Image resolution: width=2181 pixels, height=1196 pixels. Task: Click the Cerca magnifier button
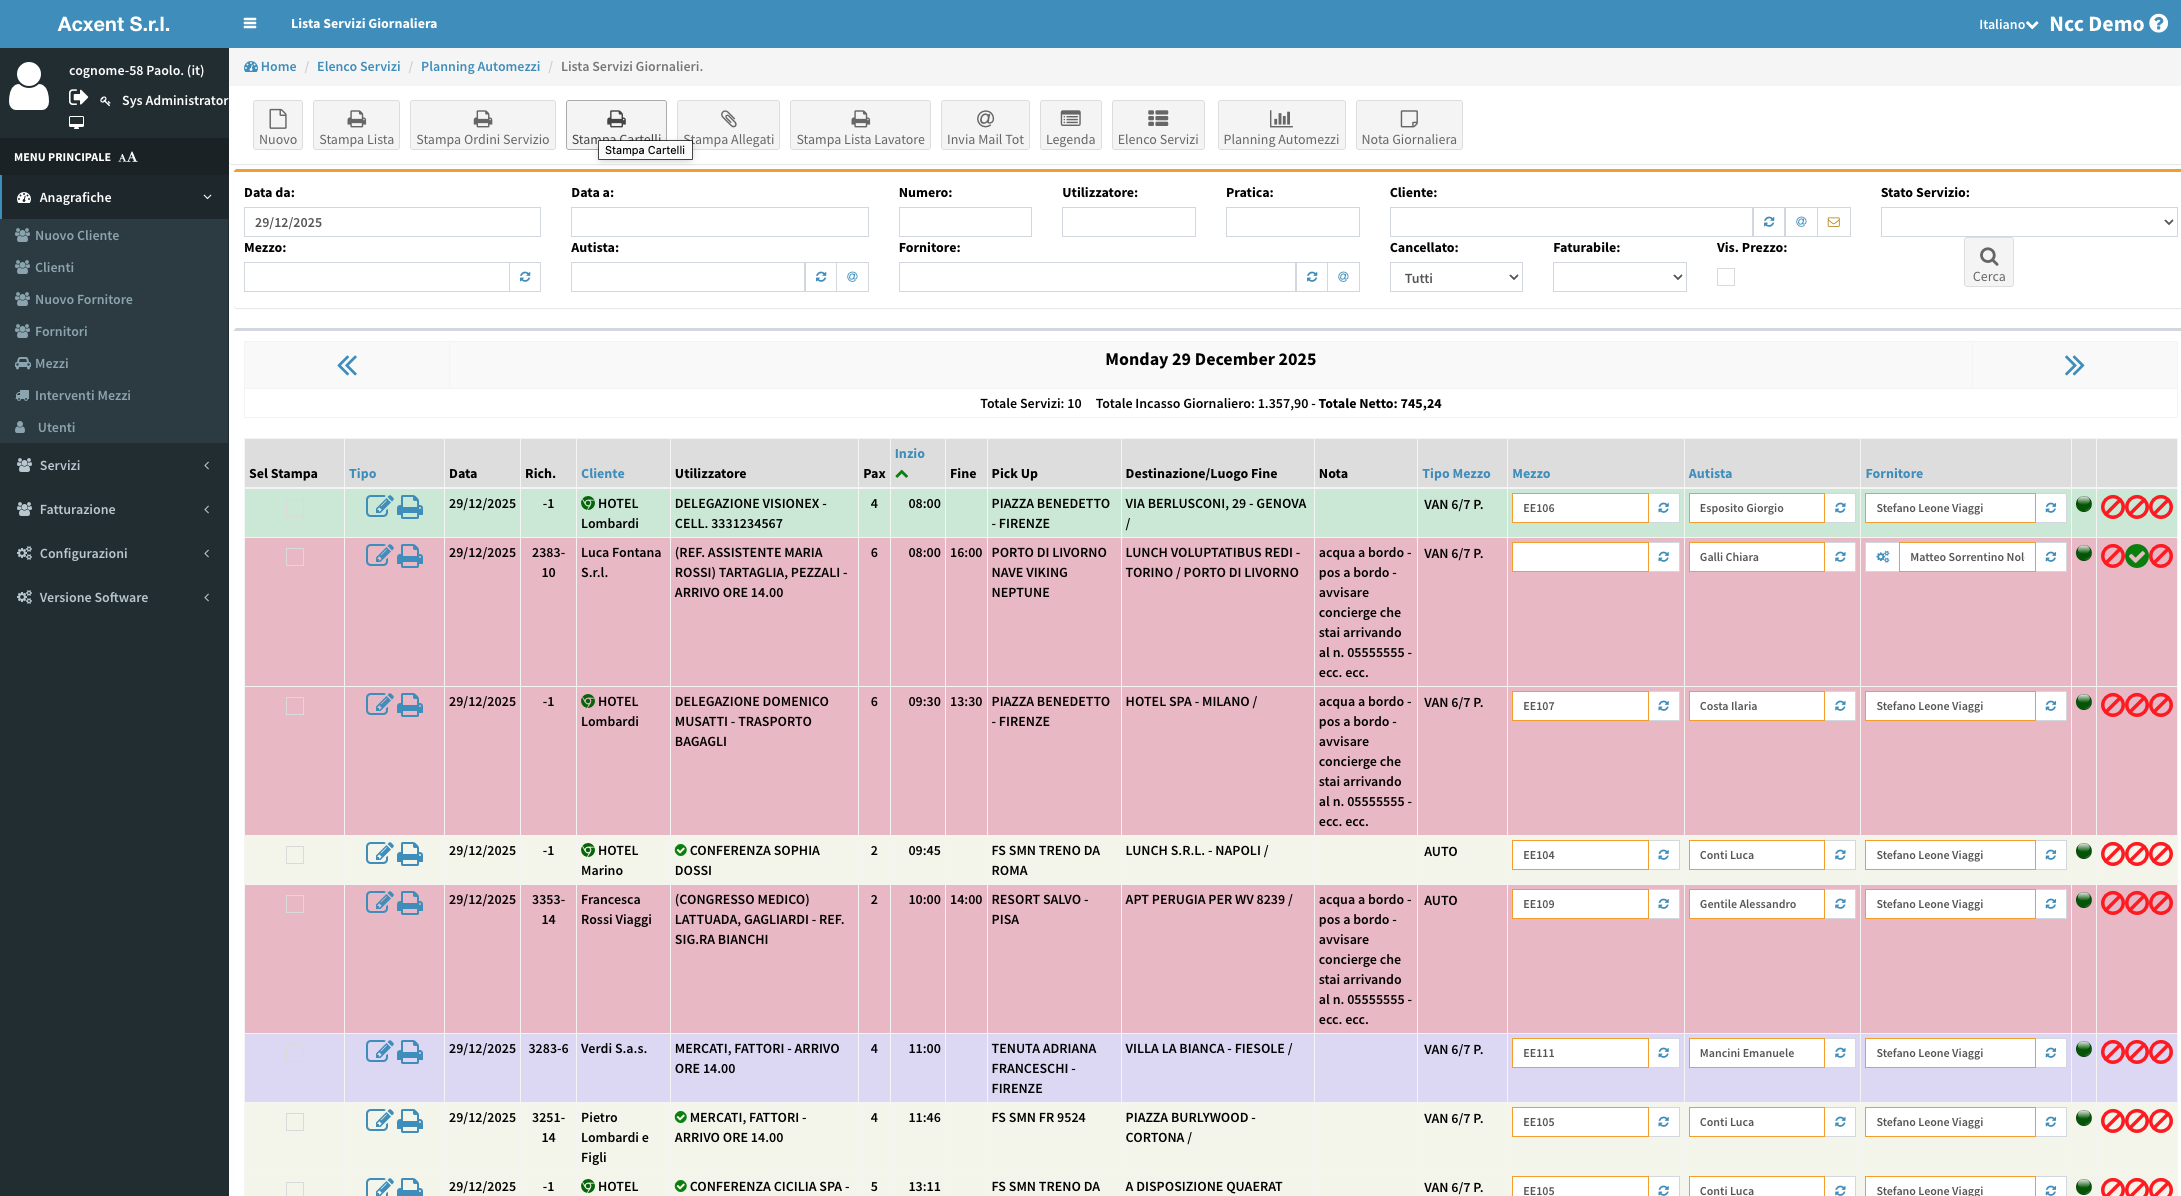[x=1988, y=262]
